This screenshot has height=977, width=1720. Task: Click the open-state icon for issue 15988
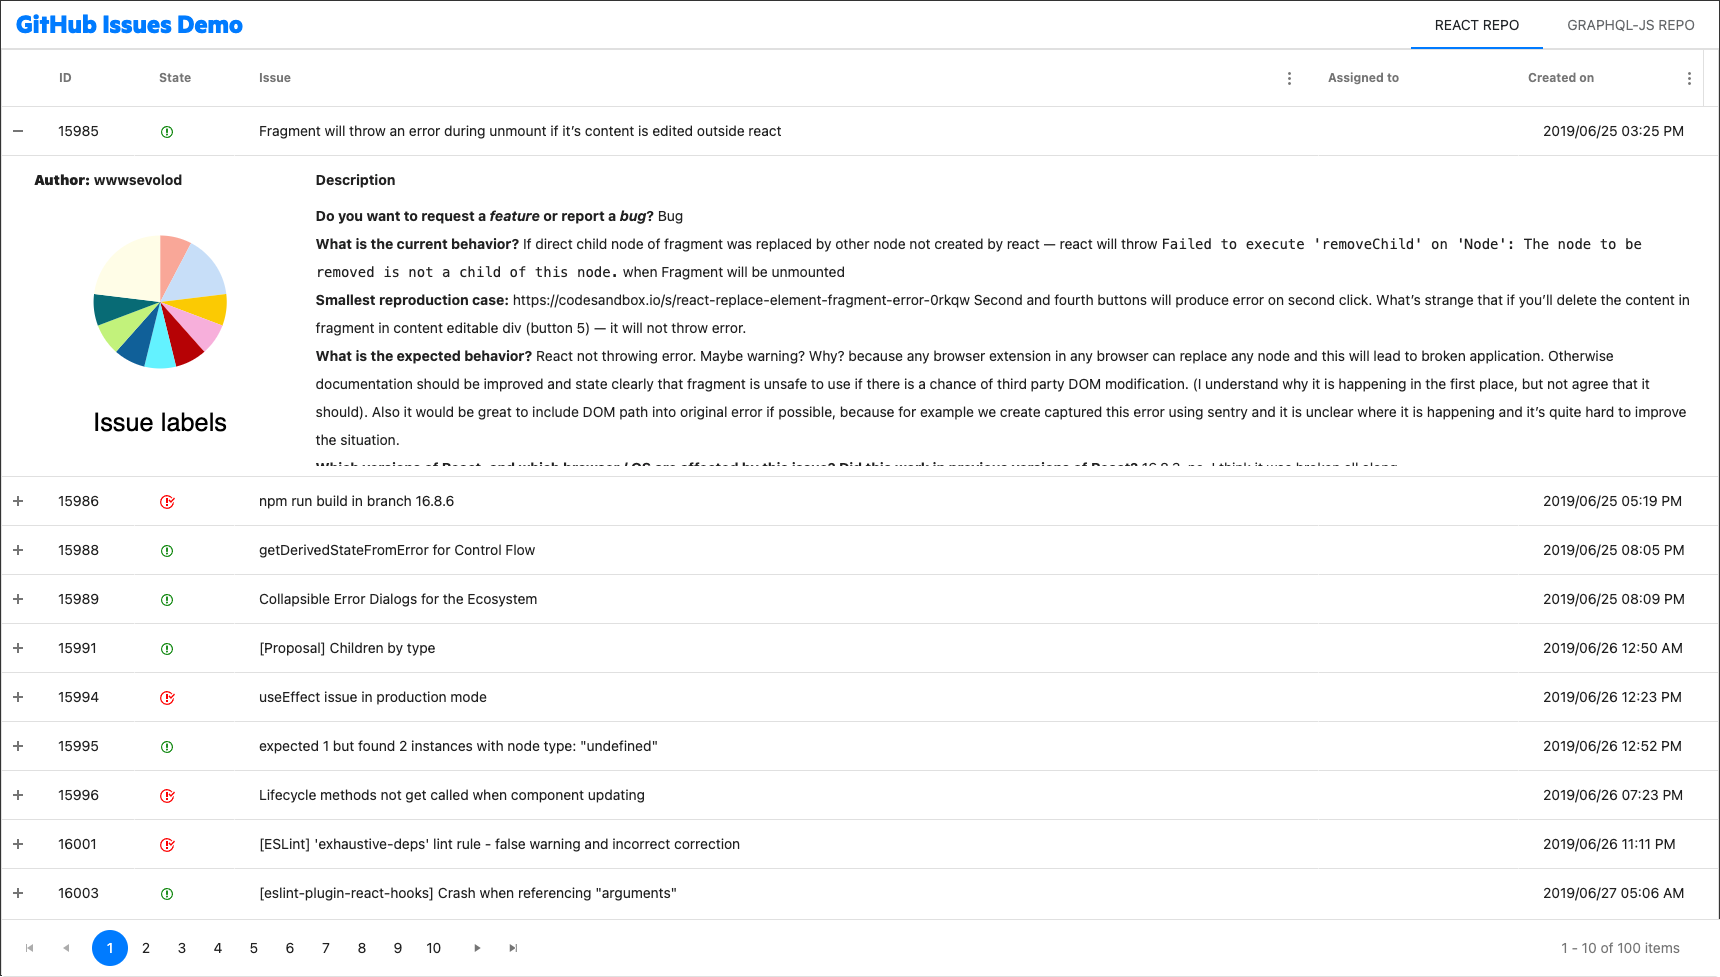[x=166, y=550]
